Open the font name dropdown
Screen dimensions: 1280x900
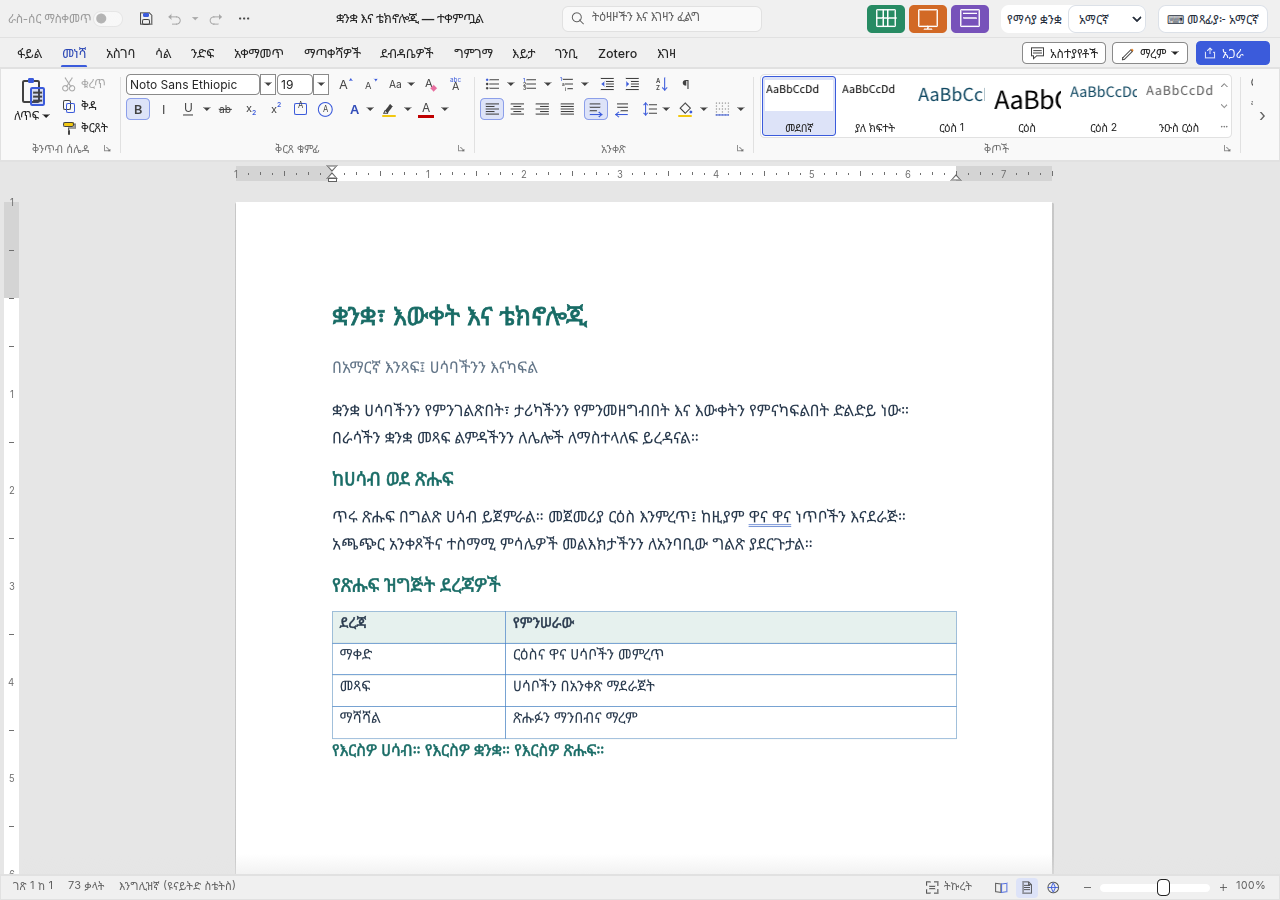(x=268, y=85)
